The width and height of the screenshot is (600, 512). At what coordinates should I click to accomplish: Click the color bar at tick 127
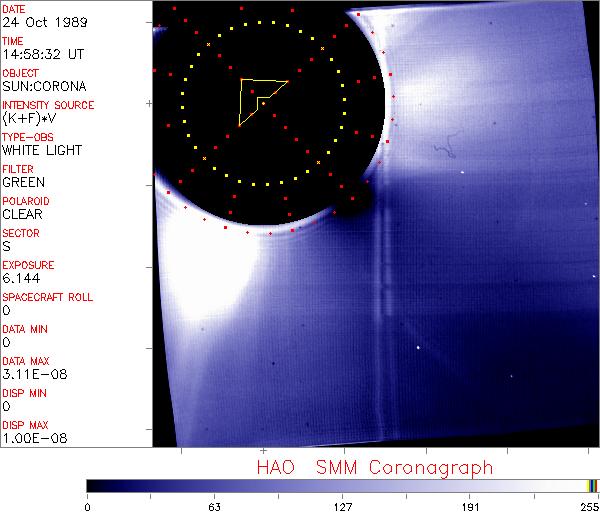[x=343, y=486]
